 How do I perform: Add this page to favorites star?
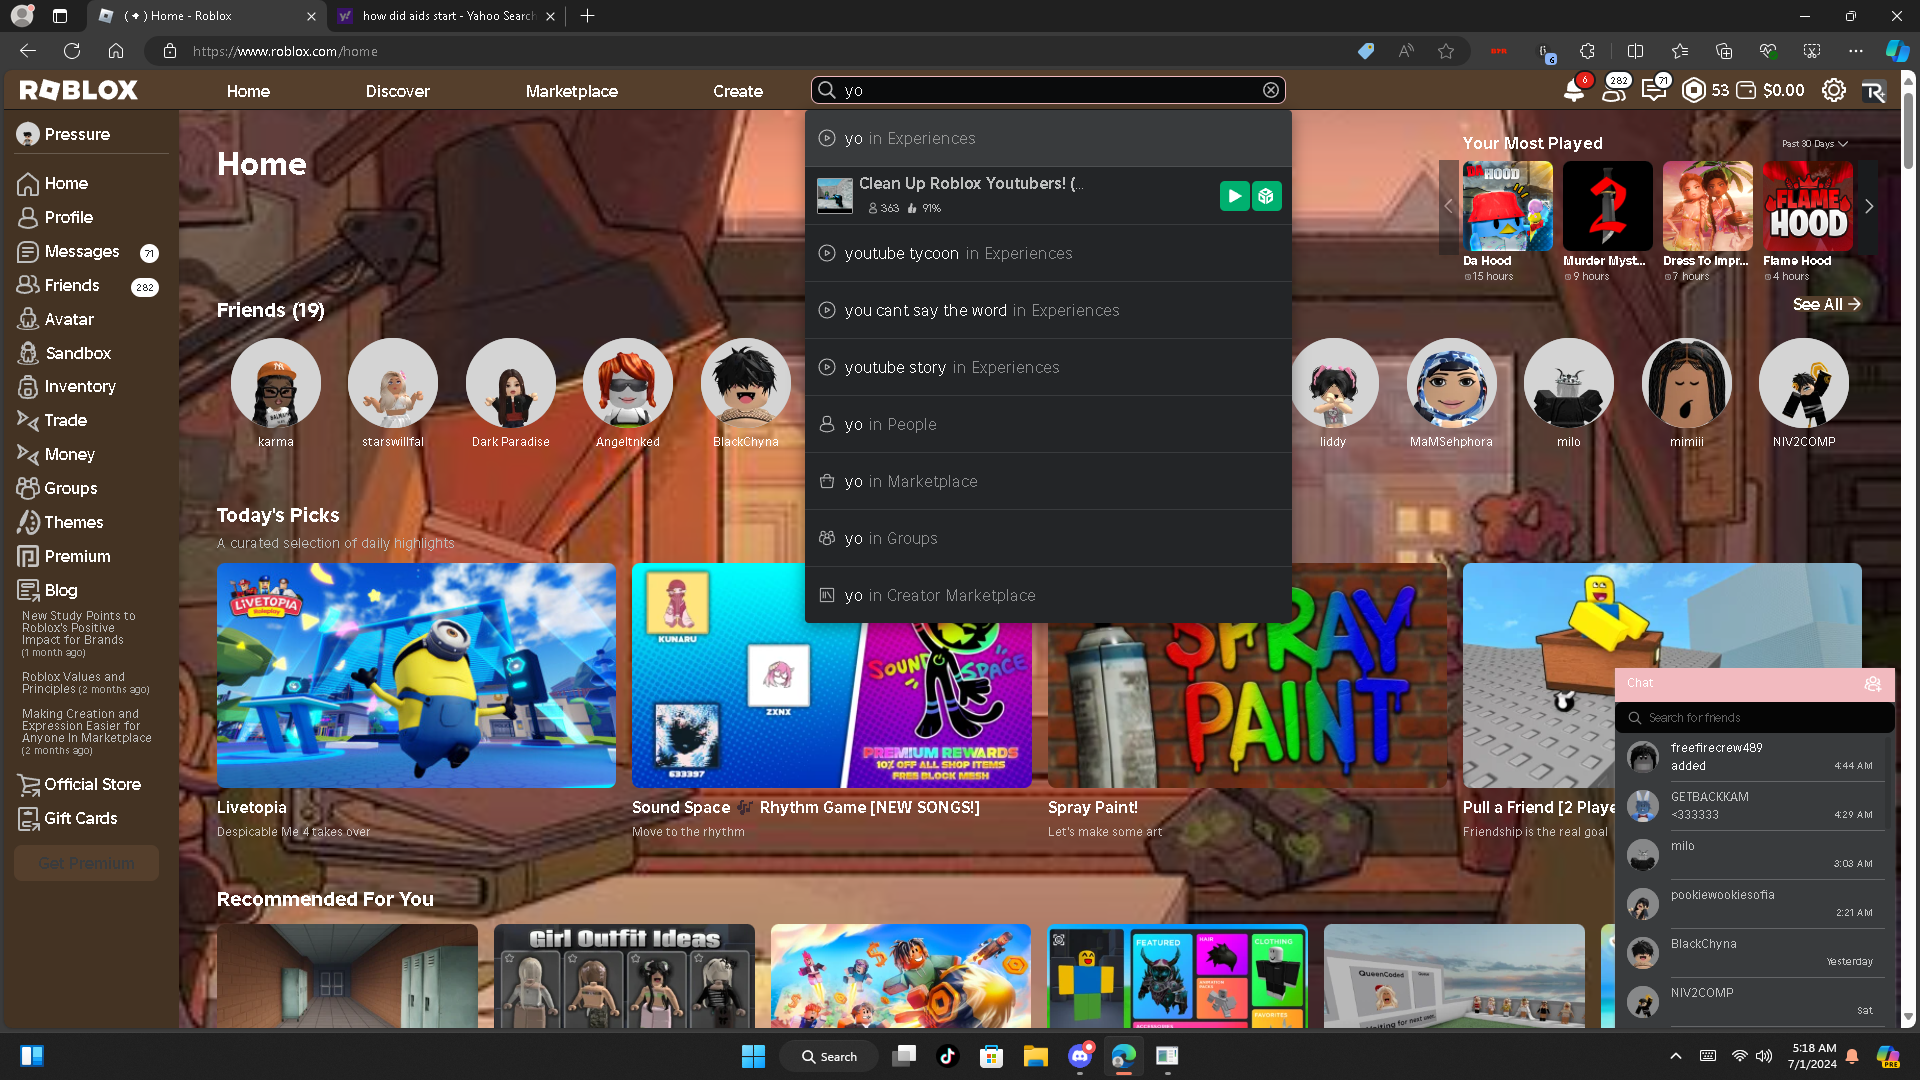tap(1446, 51)
